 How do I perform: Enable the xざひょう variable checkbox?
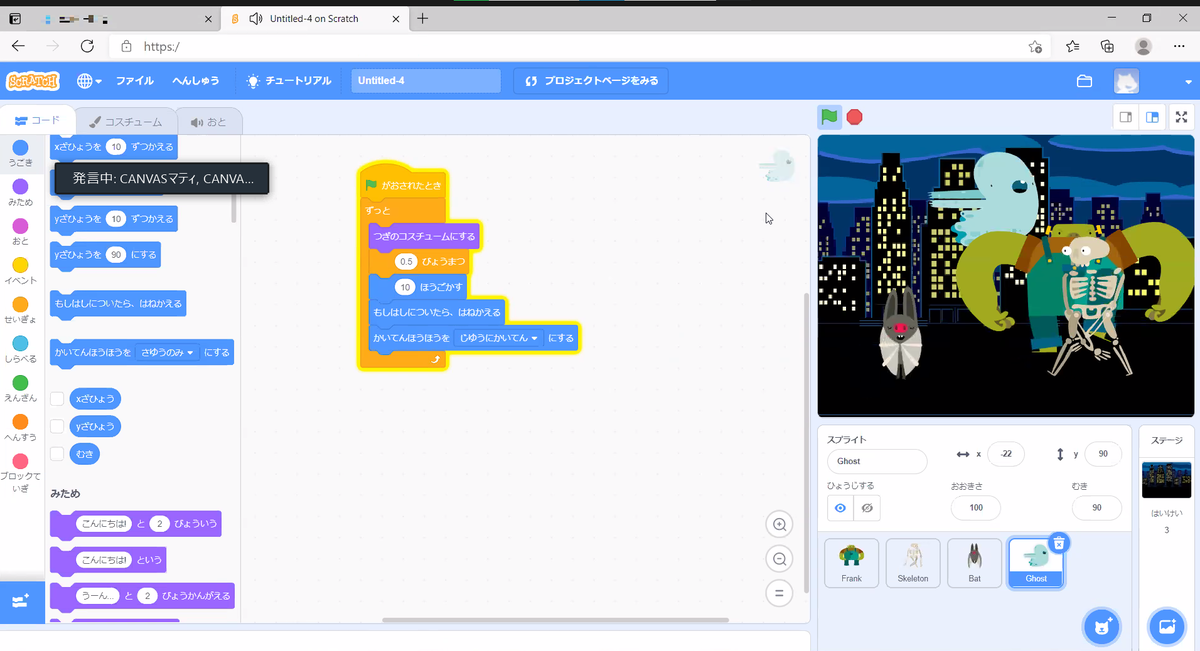click(58, 399)
